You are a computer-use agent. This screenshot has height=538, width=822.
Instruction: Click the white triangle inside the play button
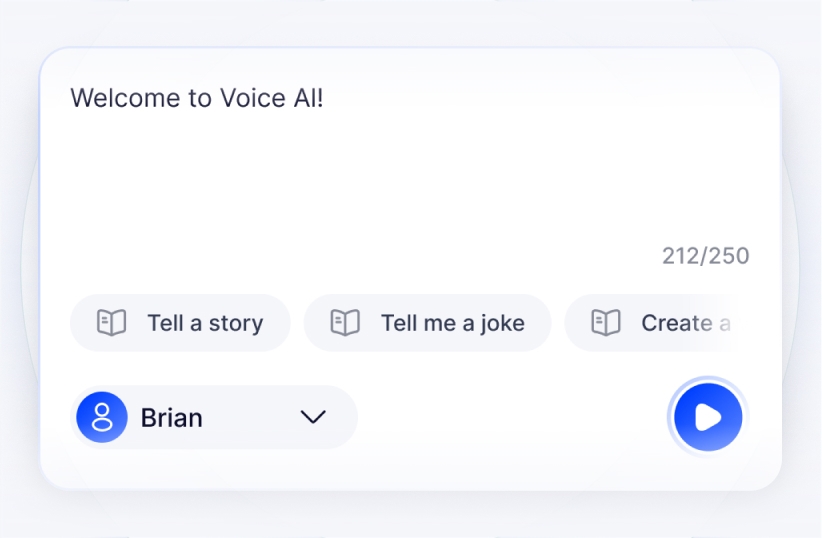709,417
